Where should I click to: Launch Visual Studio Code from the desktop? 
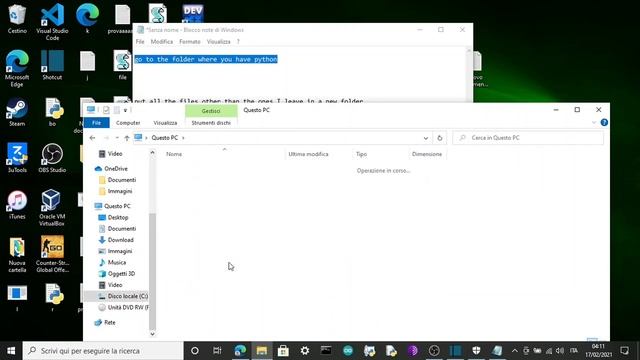pyautogui.click(x=52, y=21)
